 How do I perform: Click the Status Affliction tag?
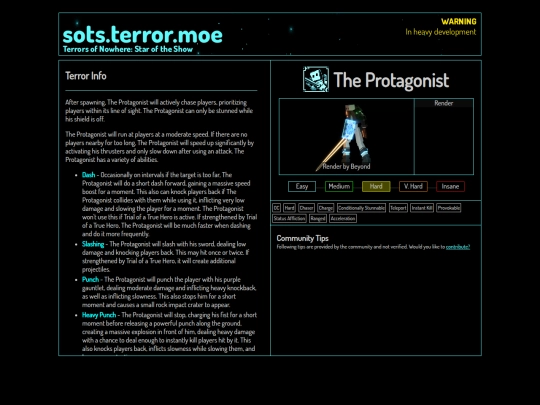click(289, 219)
